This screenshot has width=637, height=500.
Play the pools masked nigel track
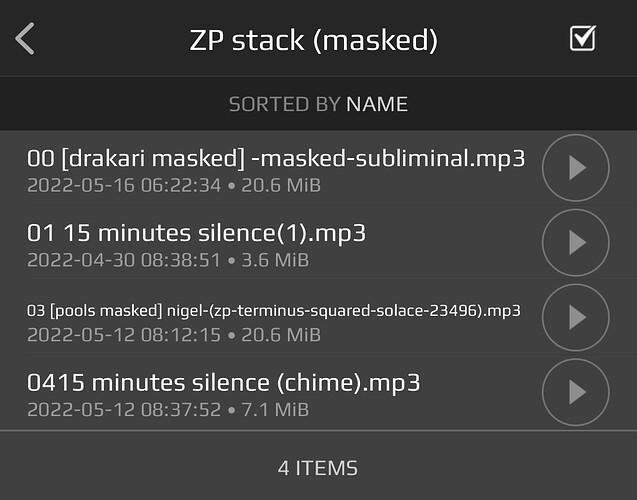pos(576,317)
